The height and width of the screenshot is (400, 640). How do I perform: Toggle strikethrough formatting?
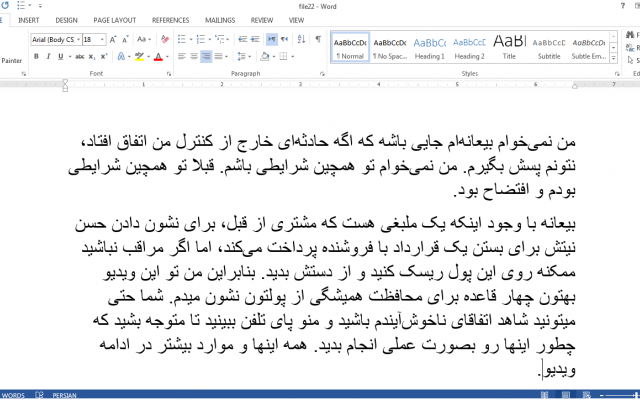80,56
